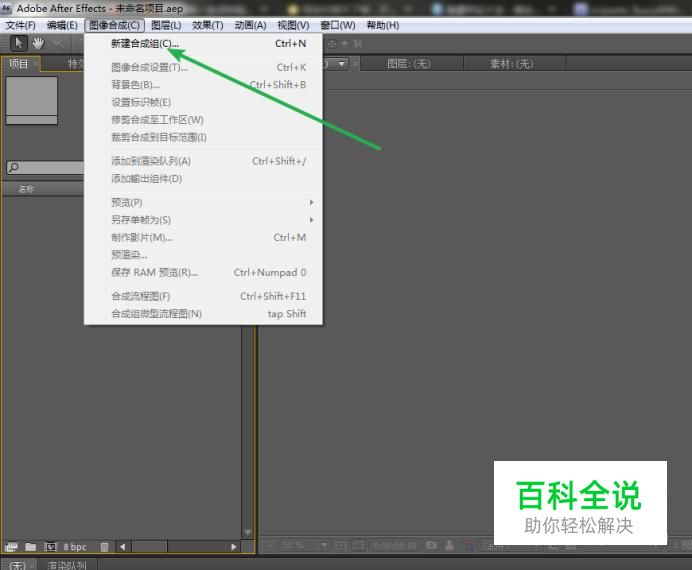Open the composition viewer dropdown arrow
Screen dimensions: 692x570
coord(341,64)
